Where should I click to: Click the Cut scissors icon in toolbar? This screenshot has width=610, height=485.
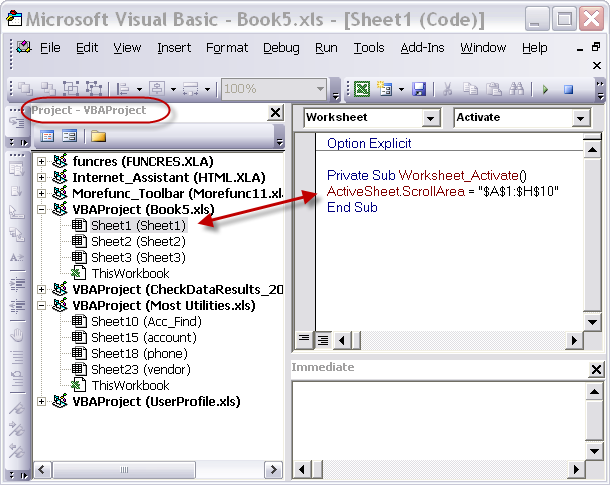pos(447,89)
